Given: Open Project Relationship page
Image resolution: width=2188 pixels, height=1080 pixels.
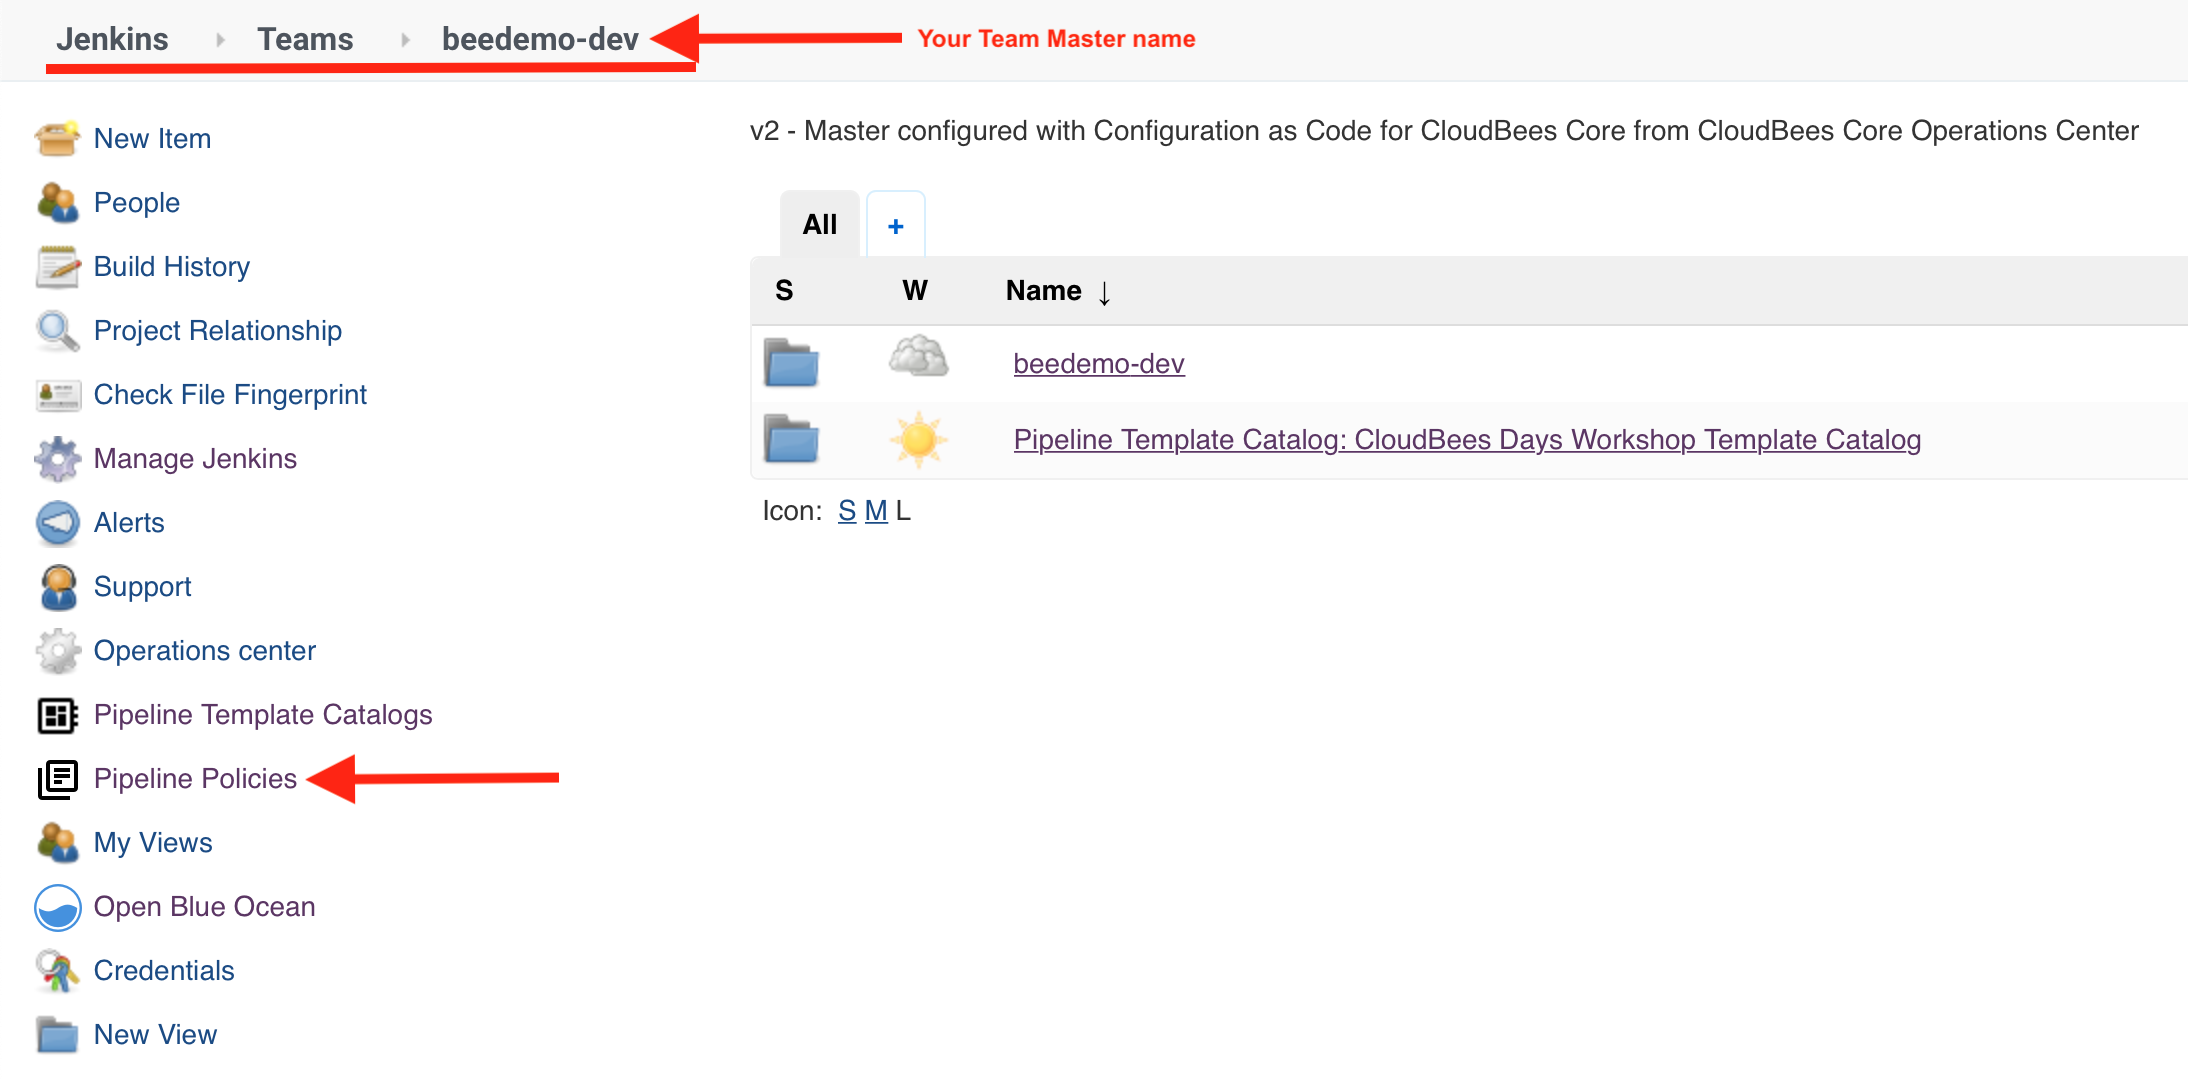Looking at the screenshot, I should [x=217, y=331].
